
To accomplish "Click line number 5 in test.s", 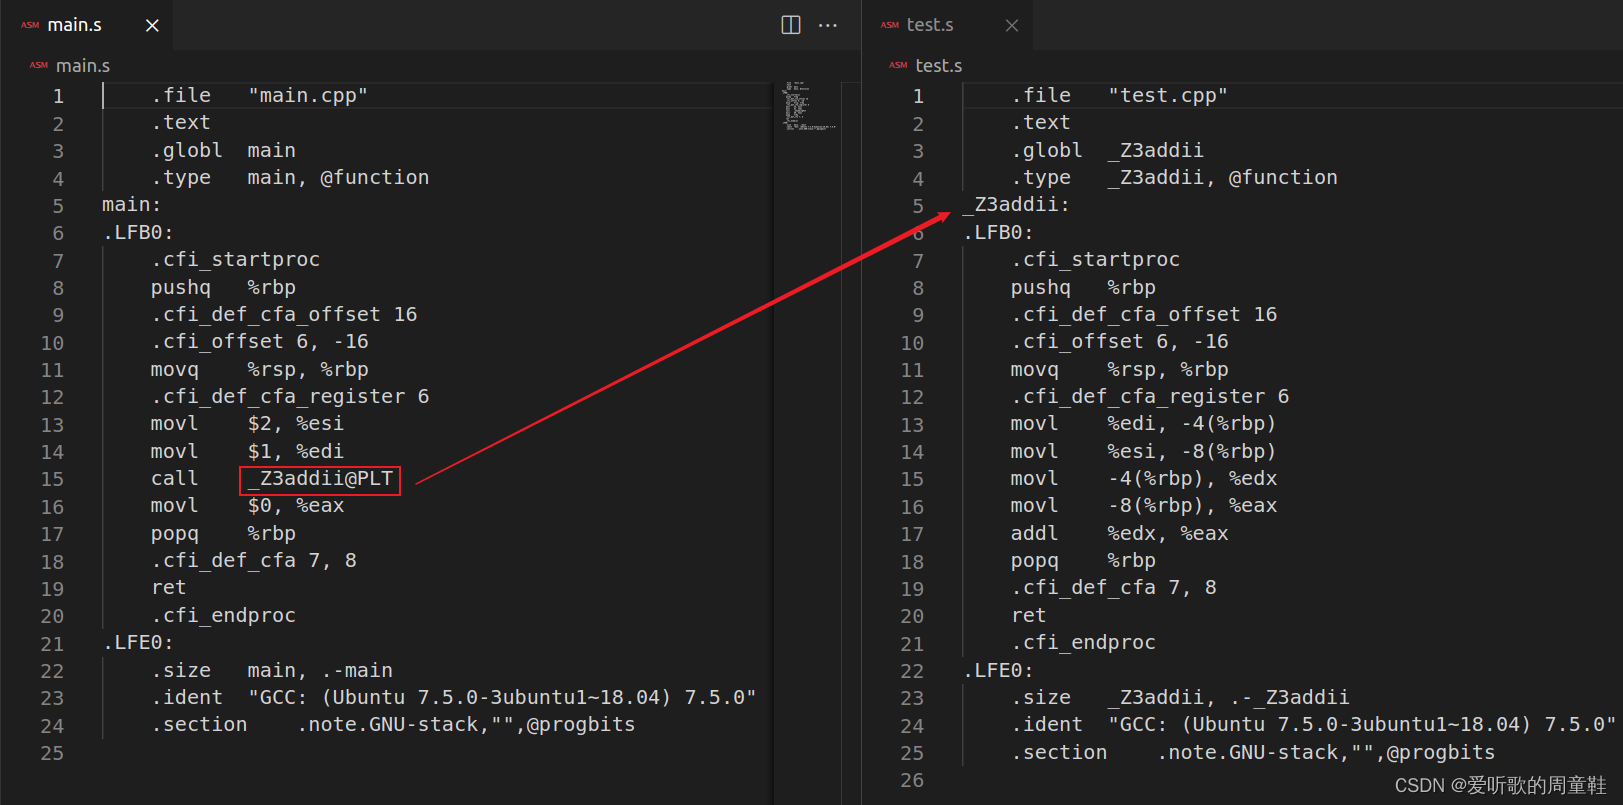I will tap(918, 206).
